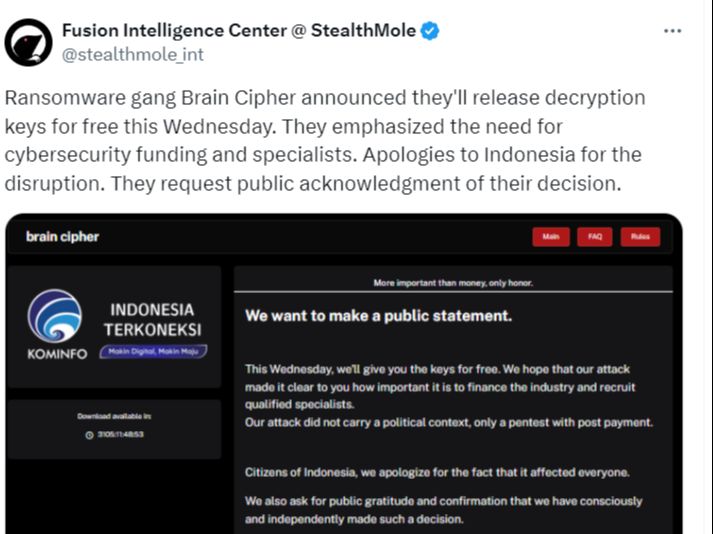Click the Makin Digital, Makin Maju badge
Viewport: 713px width, 534px height.
(x=153, y=352)
